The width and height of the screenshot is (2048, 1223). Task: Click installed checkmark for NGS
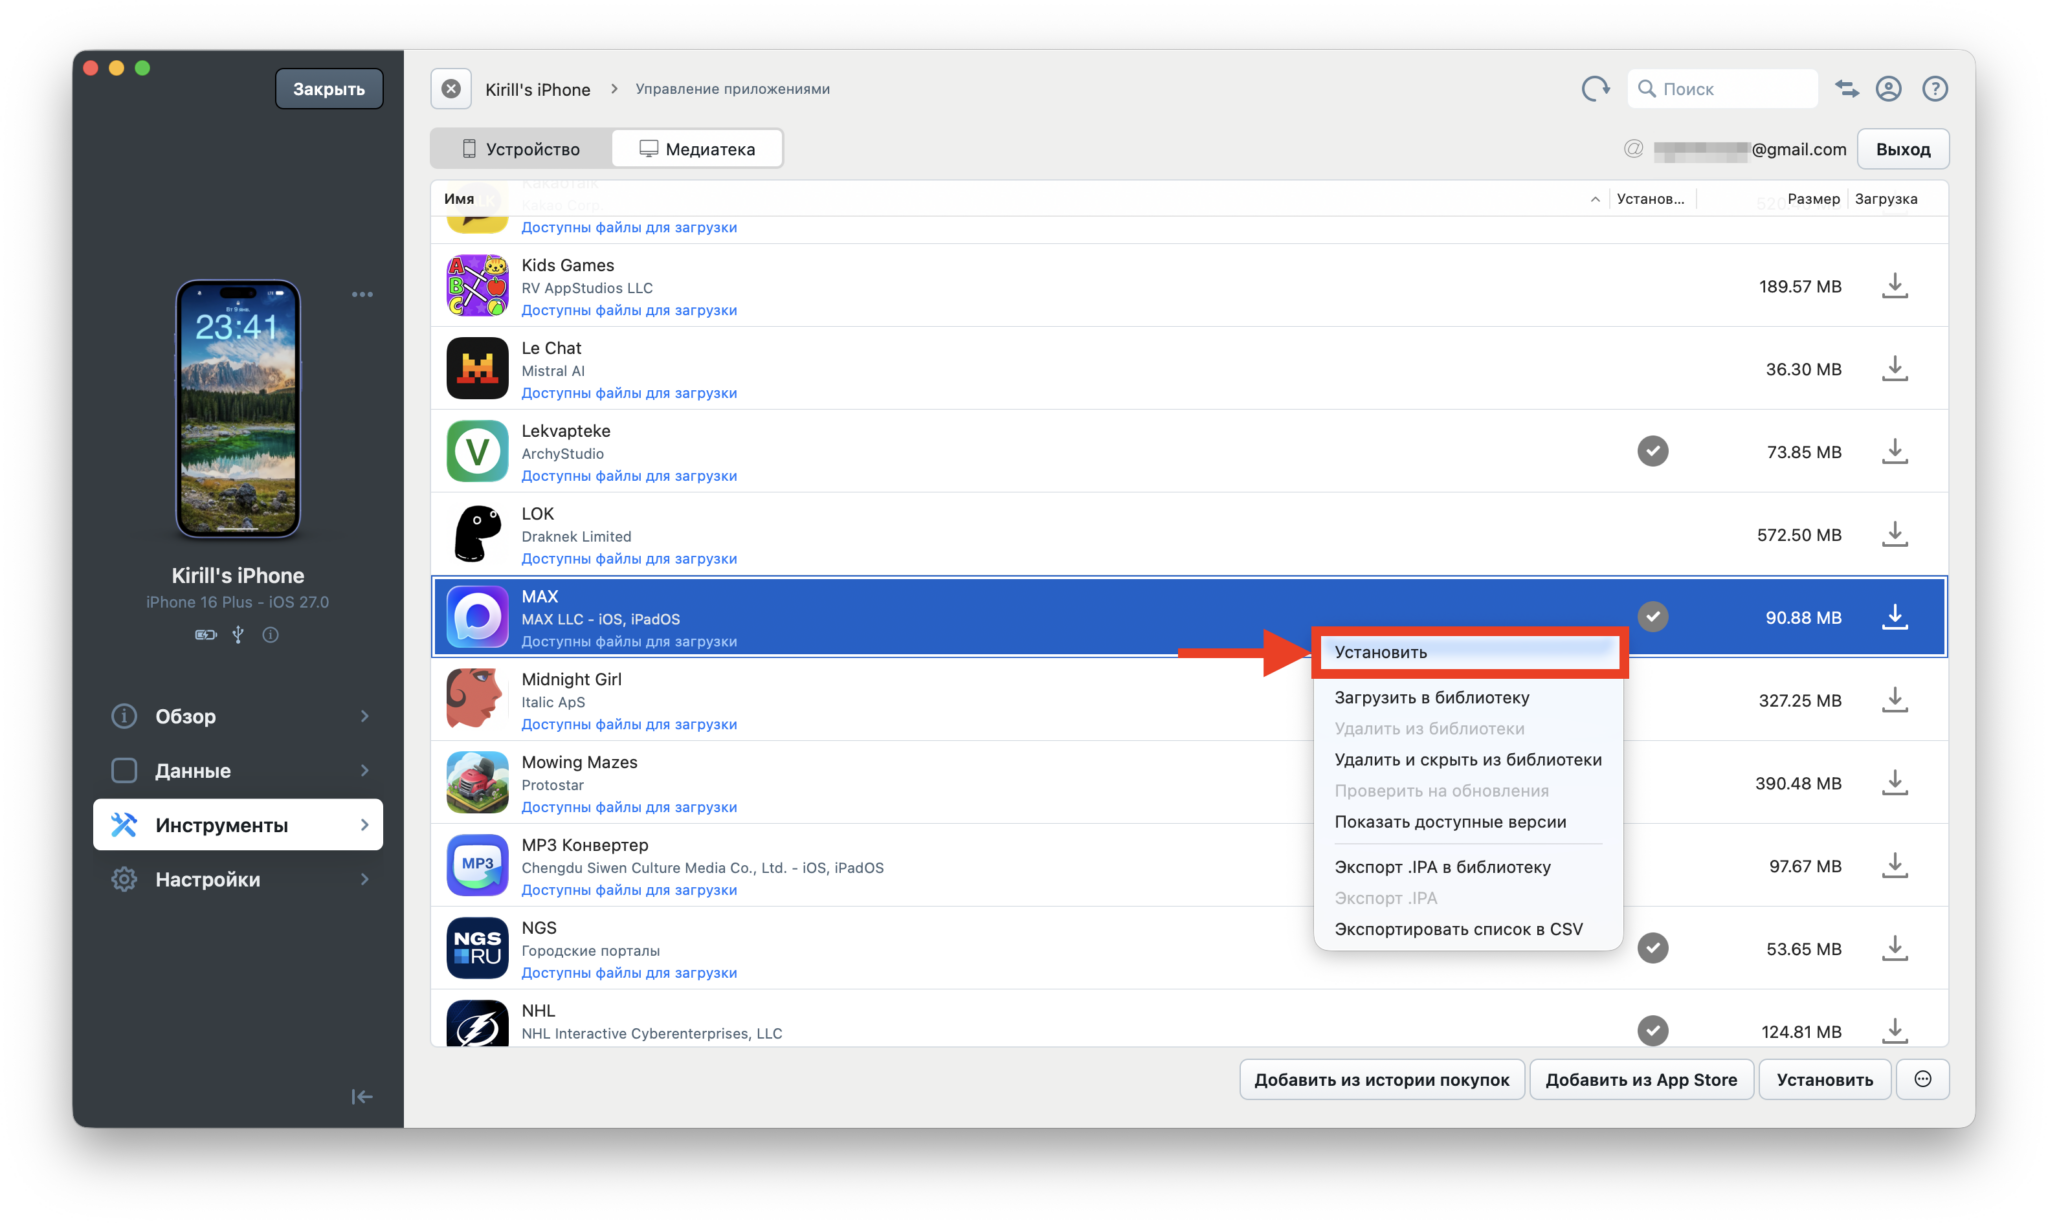pyautogui.click(x=1652, y=948)
